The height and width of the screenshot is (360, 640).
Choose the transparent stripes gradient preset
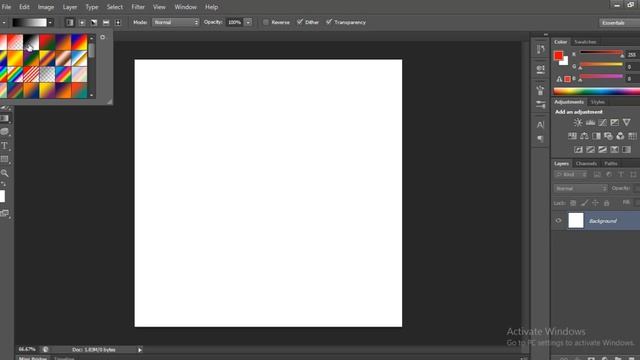pos(31,74)
